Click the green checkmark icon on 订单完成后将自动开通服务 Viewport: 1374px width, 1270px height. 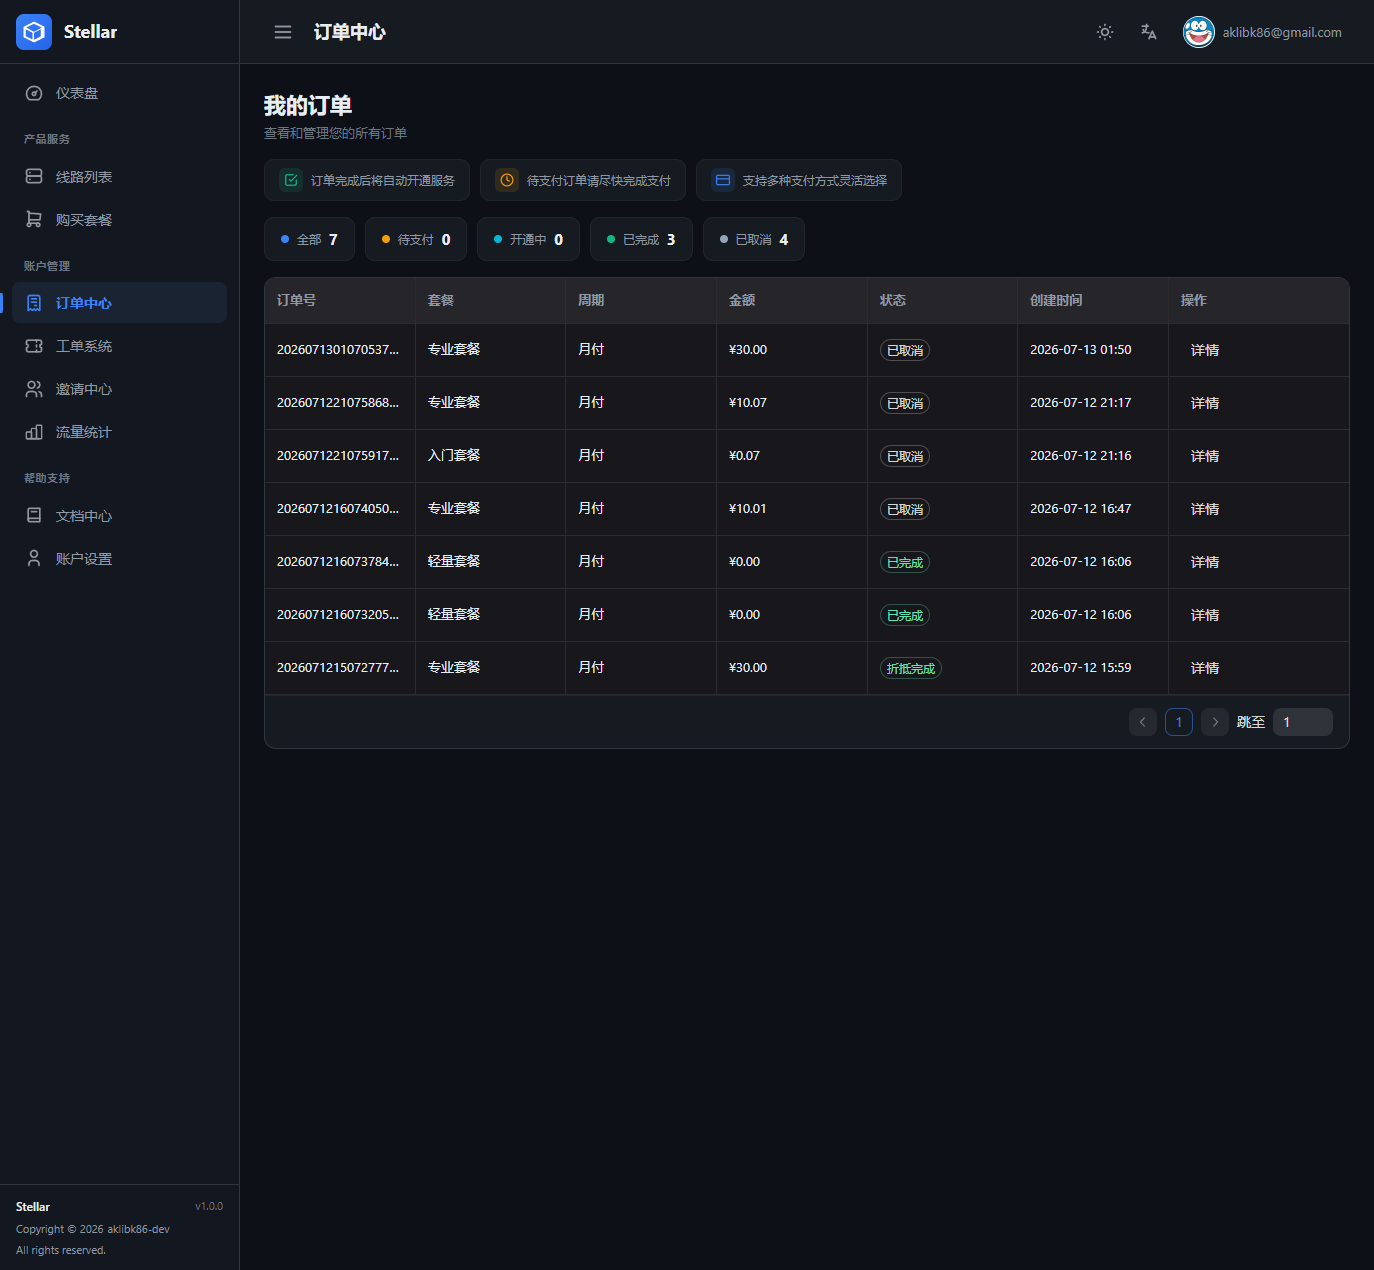coord(291,180)
